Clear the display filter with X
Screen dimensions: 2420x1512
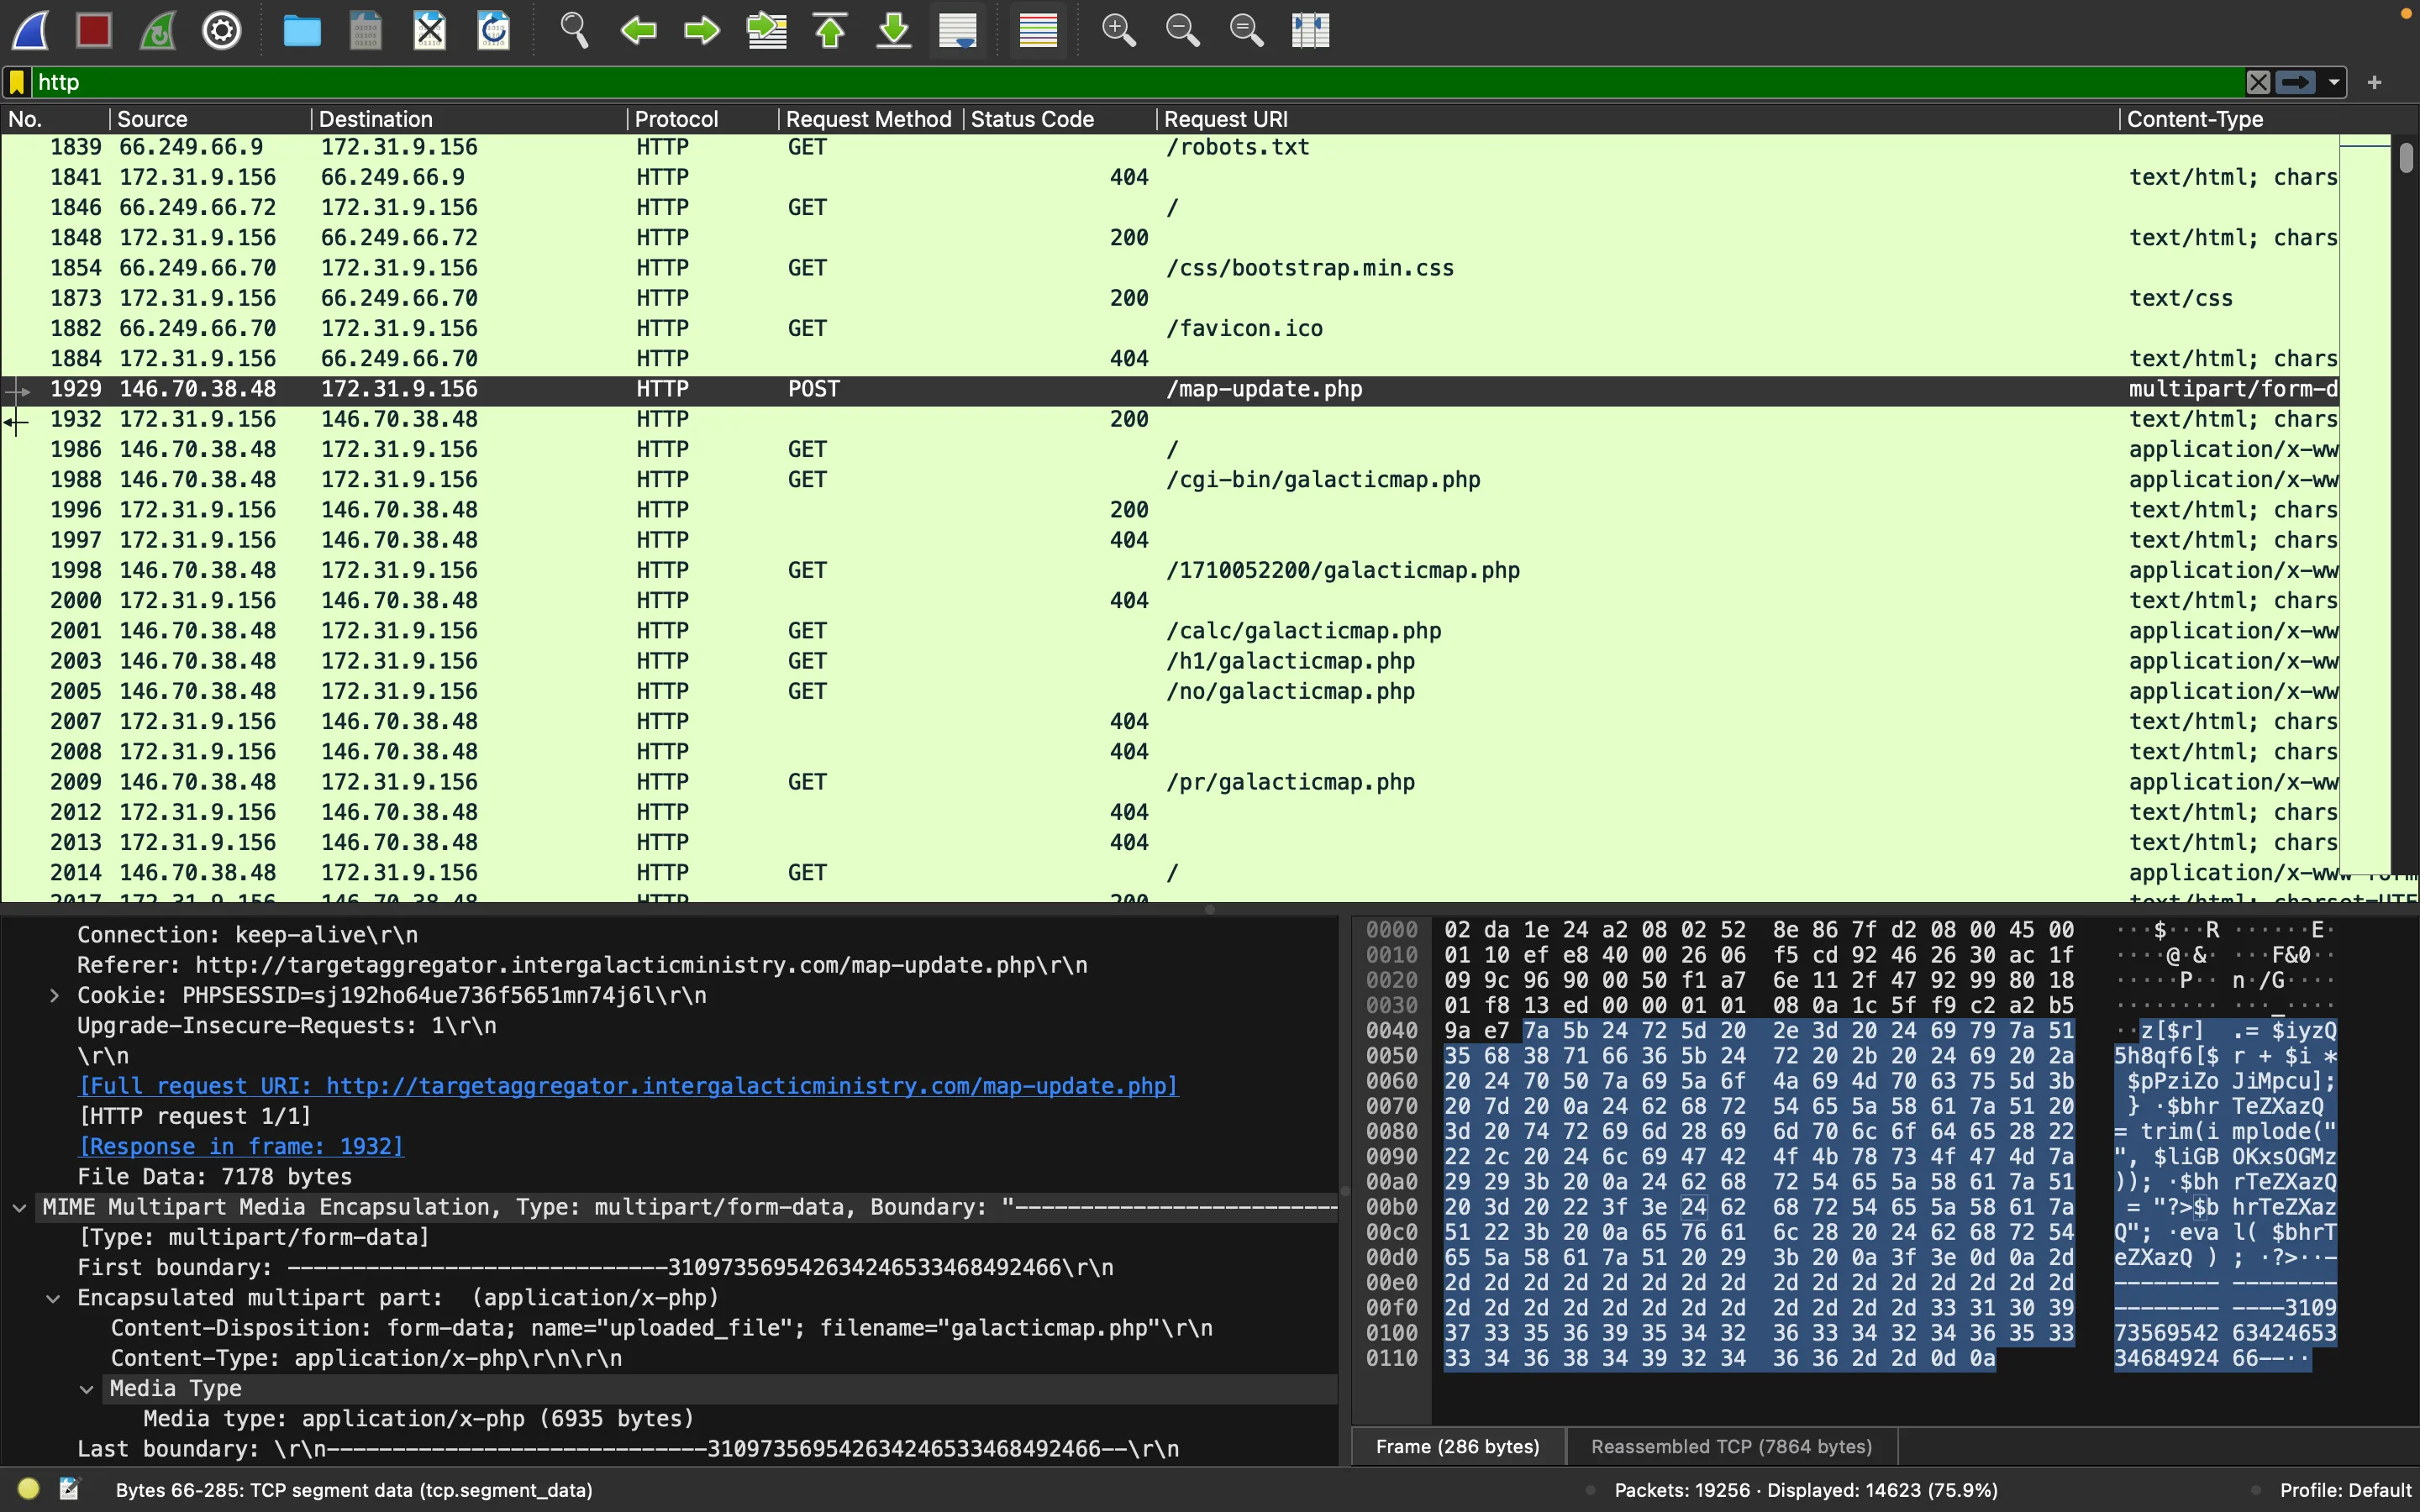pyautogui.click(x=2258, y=82)
